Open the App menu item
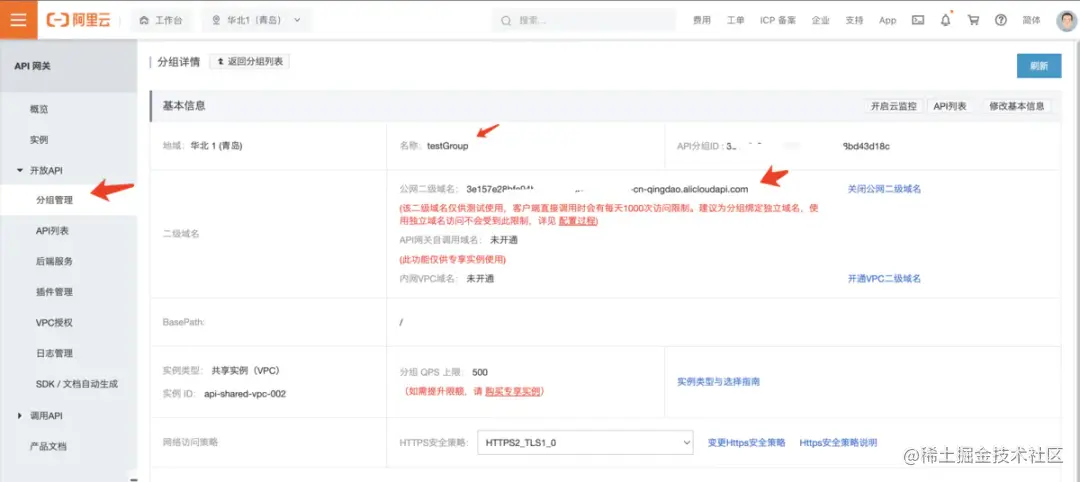 [888, 20]
